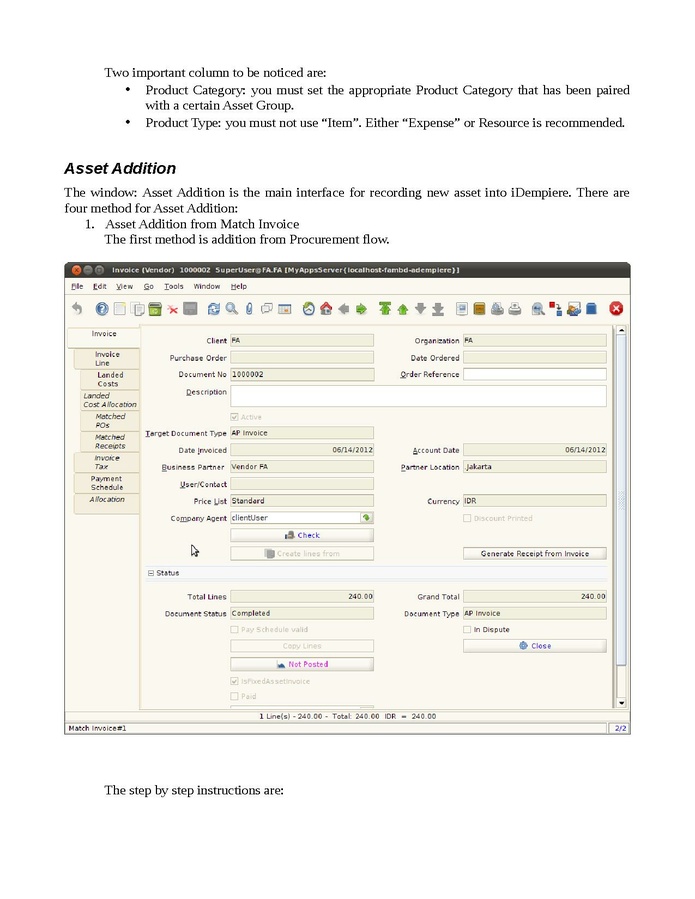This screenshot has width=695, height=899.
Task: Open the Company Agent lookup button
Action: tap(367, 518)
